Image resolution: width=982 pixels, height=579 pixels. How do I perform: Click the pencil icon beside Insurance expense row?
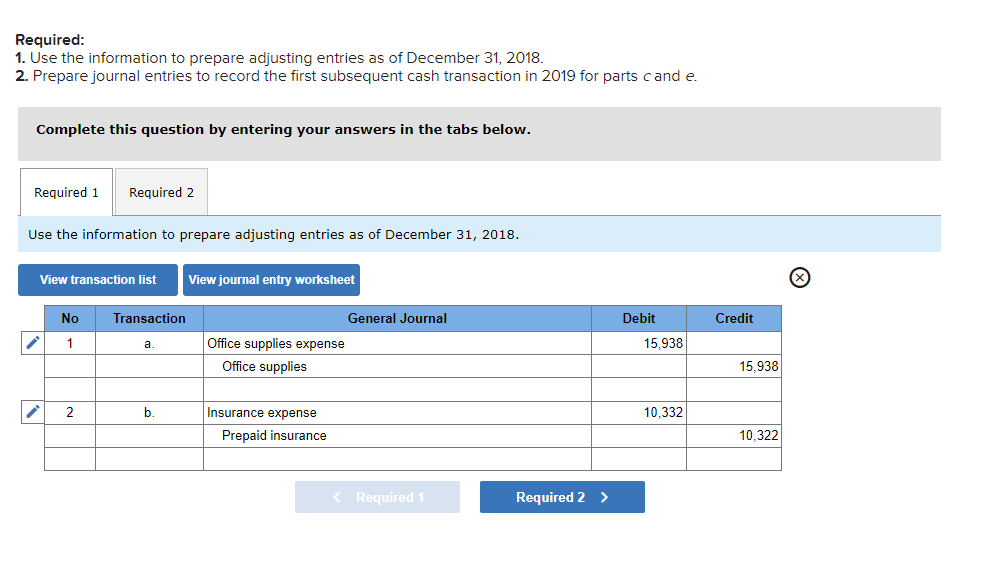click(x=31, y=412)
